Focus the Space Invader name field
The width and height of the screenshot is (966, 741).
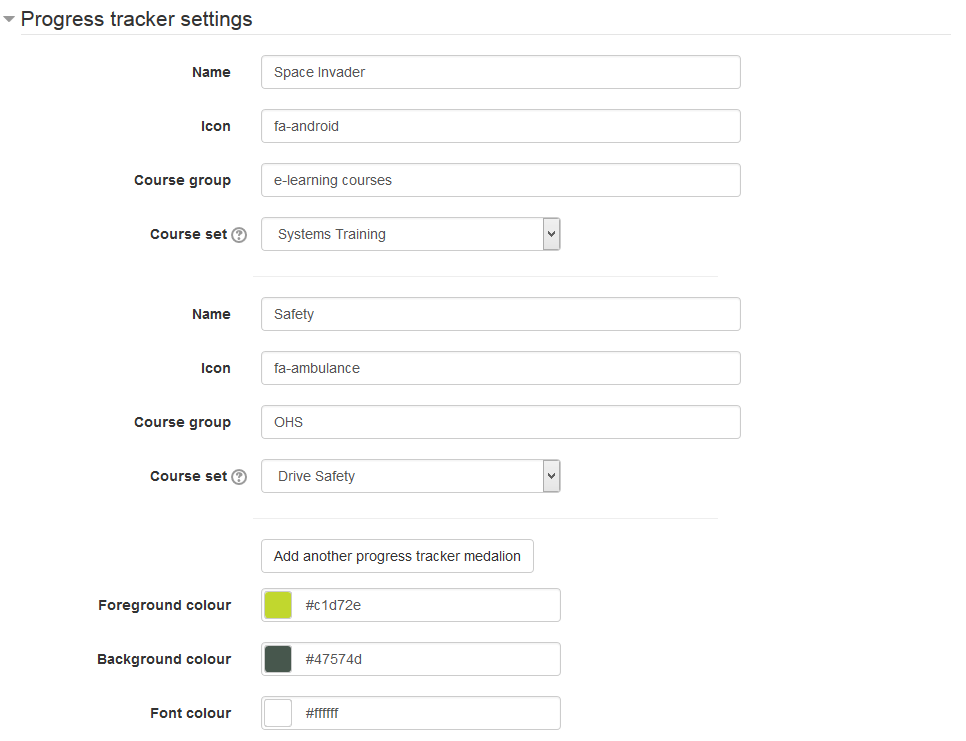point(500,72)
